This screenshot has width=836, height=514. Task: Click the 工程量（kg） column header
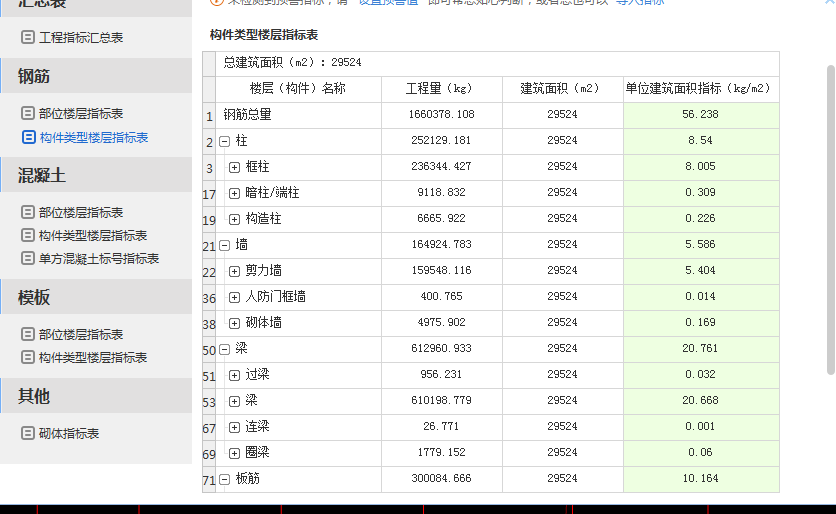(441, 89)
